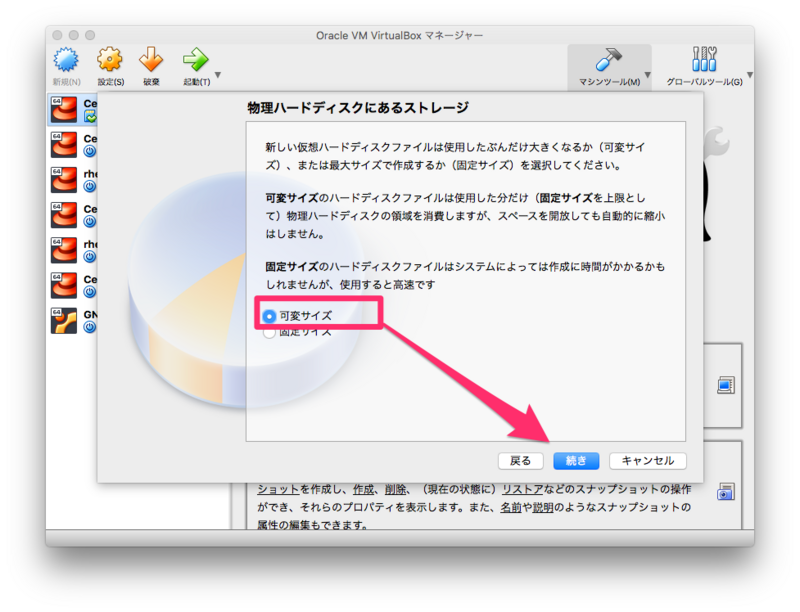This screenshot has height=612, width=800.
Task: Open the 作成 link in background text
Action: (x=363, y=490)
